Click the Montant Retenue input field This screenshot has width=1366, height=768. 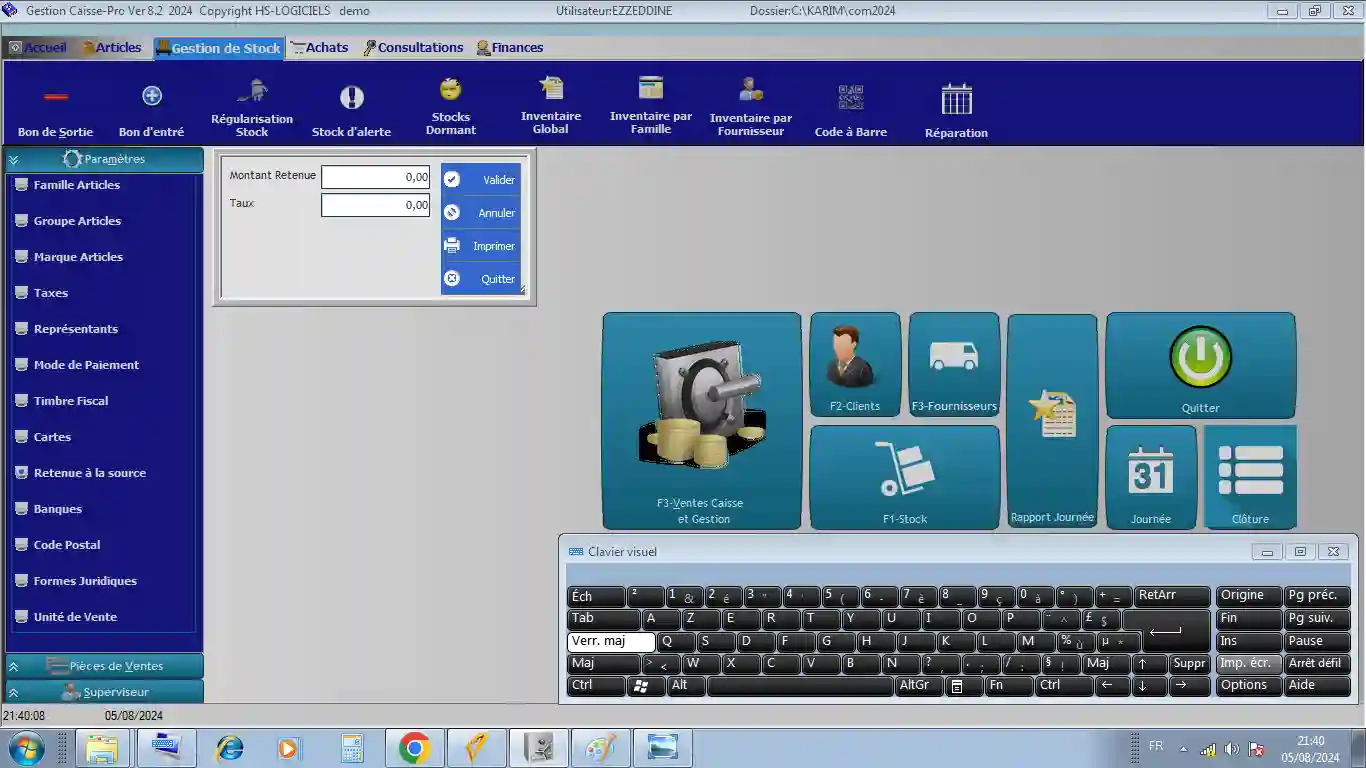coord(375,177)
